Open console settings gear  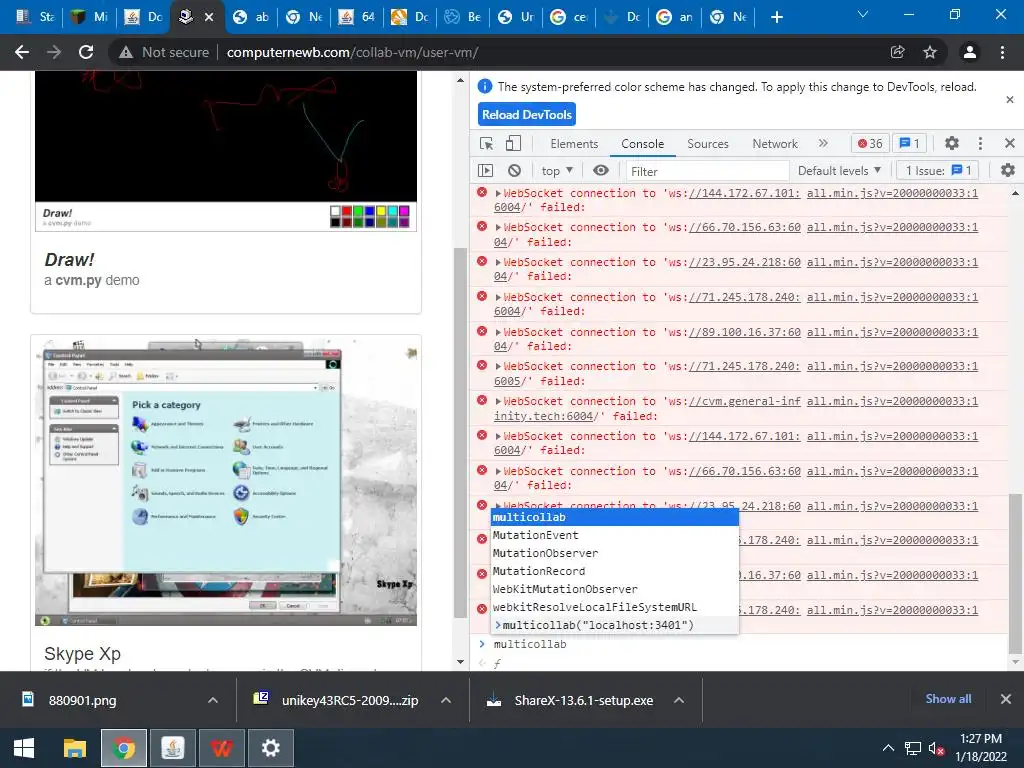[x=1008, y=170]
